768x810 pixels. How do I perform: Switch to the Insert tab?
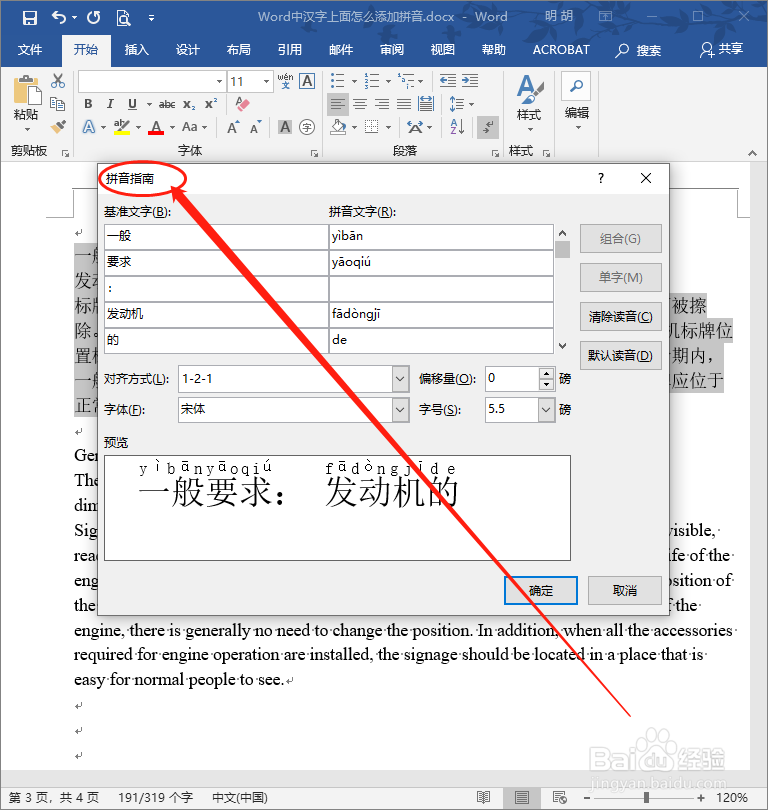[137, 50]
